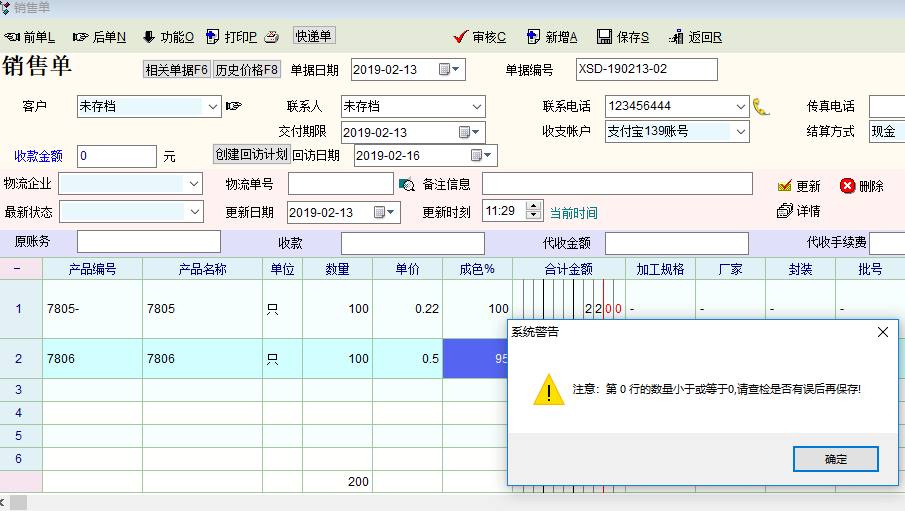This screenshot has height=511, width=905.
Task: Click the 打印P print icon
Action: click(x=213, y=37)
